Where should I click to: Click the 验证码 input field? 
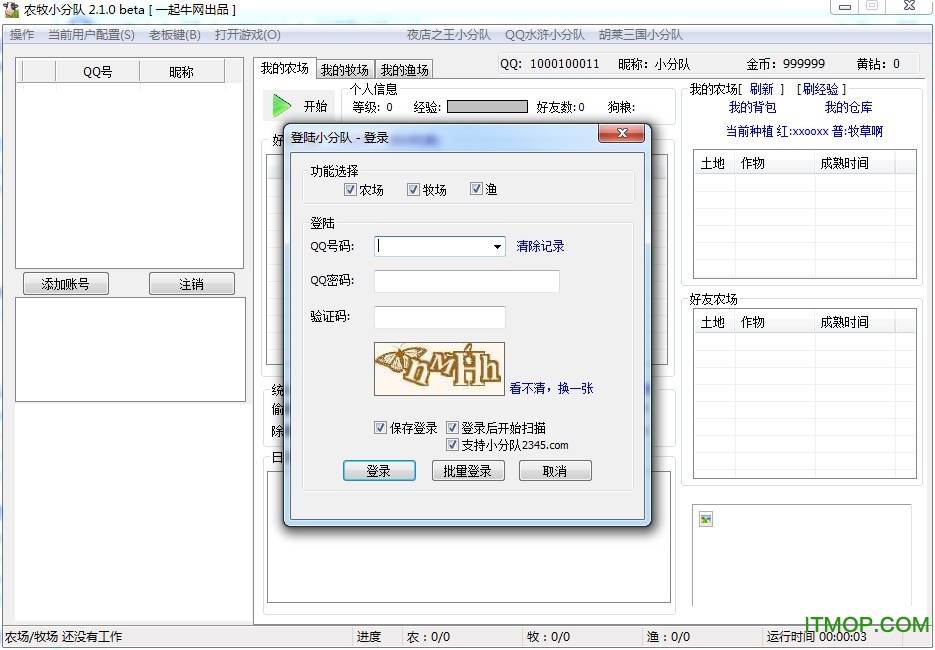[x=440, y=317]
